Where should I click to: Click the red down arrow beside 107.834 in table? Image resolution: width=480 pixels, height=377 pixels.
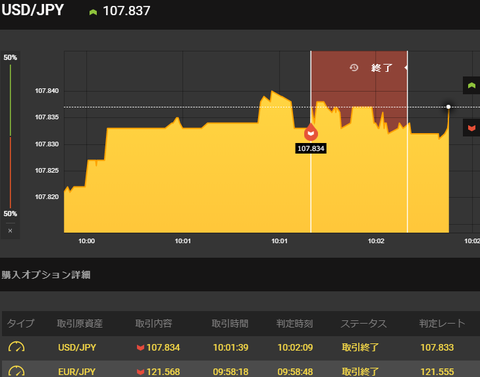point(140,348)
